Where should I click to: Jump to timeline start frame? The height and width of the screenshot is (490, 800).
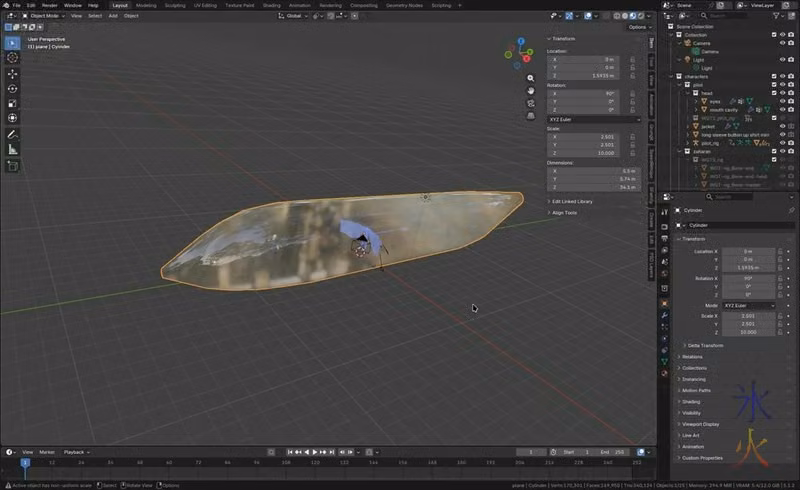click(290, 452)
